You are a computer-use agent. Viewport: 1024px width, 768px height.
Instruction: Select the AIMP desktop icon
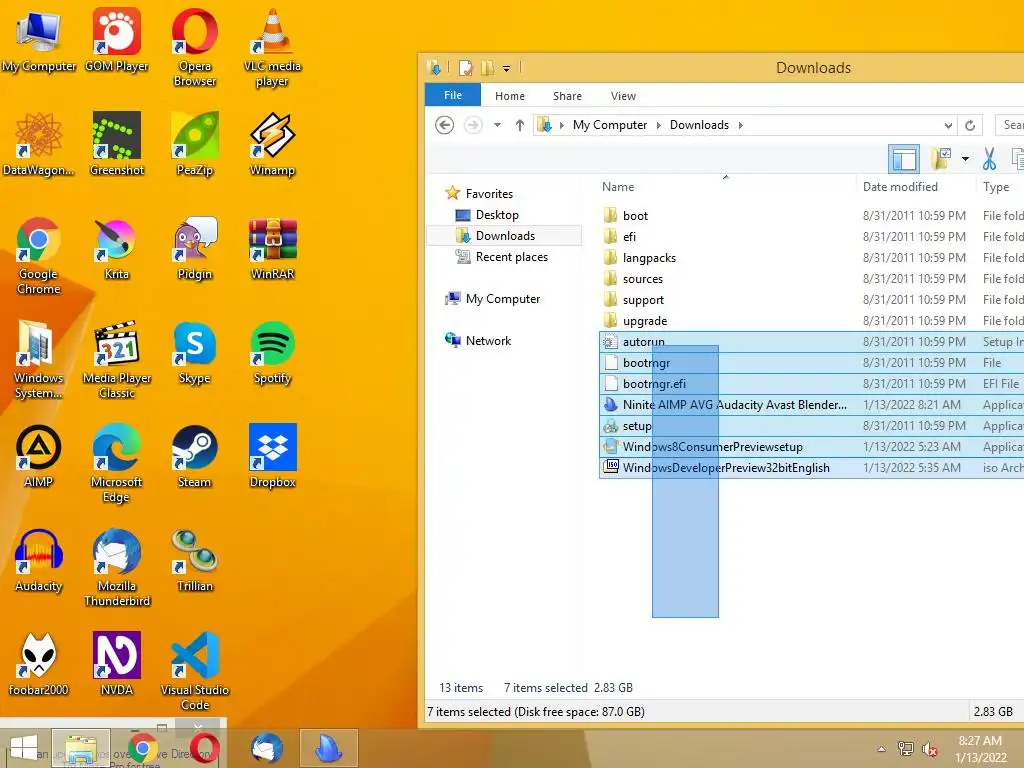pos(39,456)
